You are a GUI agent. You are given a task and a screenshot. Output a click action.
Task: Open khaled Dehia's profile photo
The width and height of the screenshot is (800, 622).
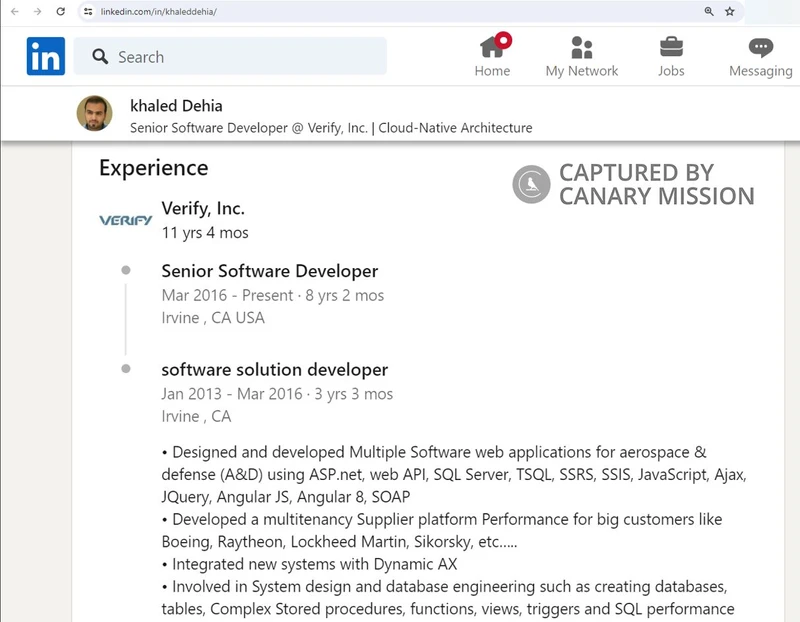(x=95, y=114)
